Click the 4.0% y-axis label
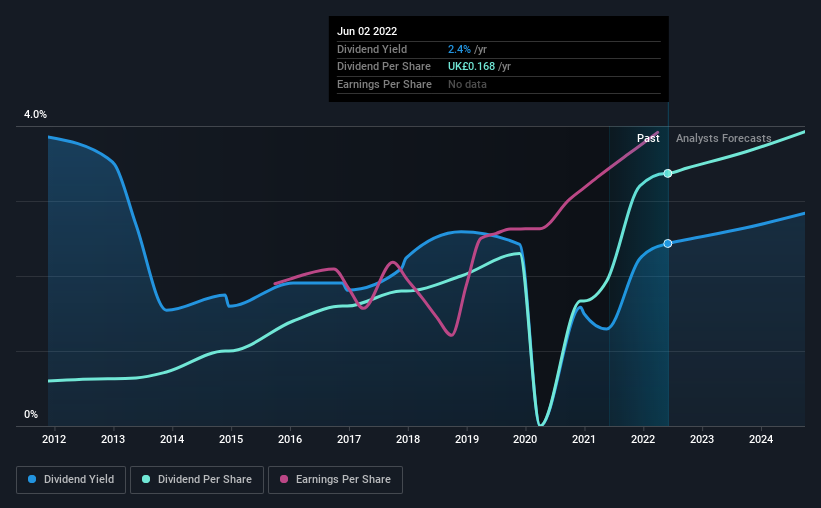 tap(35, 114)
